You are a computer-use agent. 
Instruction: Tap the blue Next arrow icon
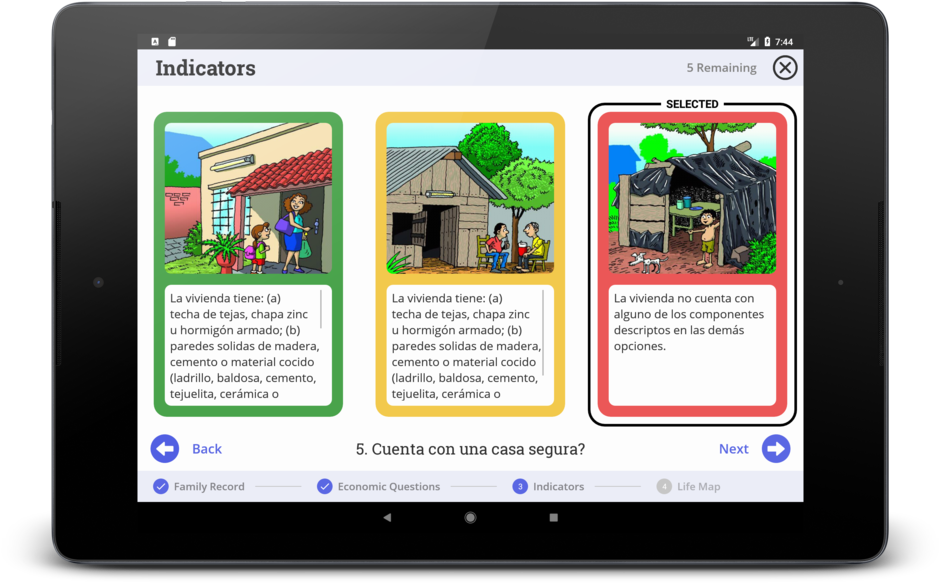coord(776,449)
